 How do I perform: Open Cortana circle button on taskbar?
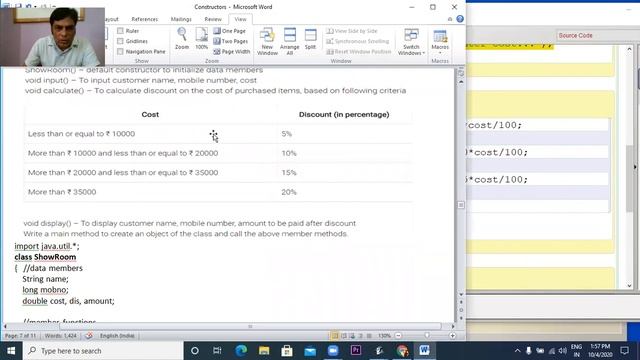pyautogui.click(x=195, y=351)
